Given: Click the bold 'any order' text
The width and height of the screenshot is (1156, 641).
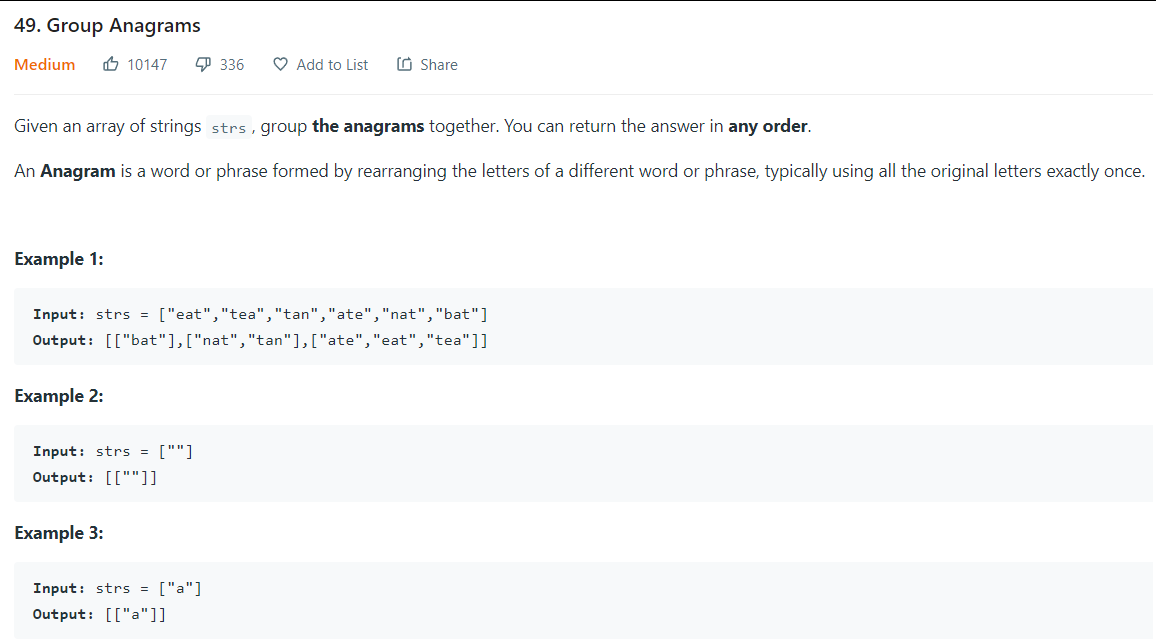Looking at the screenshot, I should coord(767,126).
